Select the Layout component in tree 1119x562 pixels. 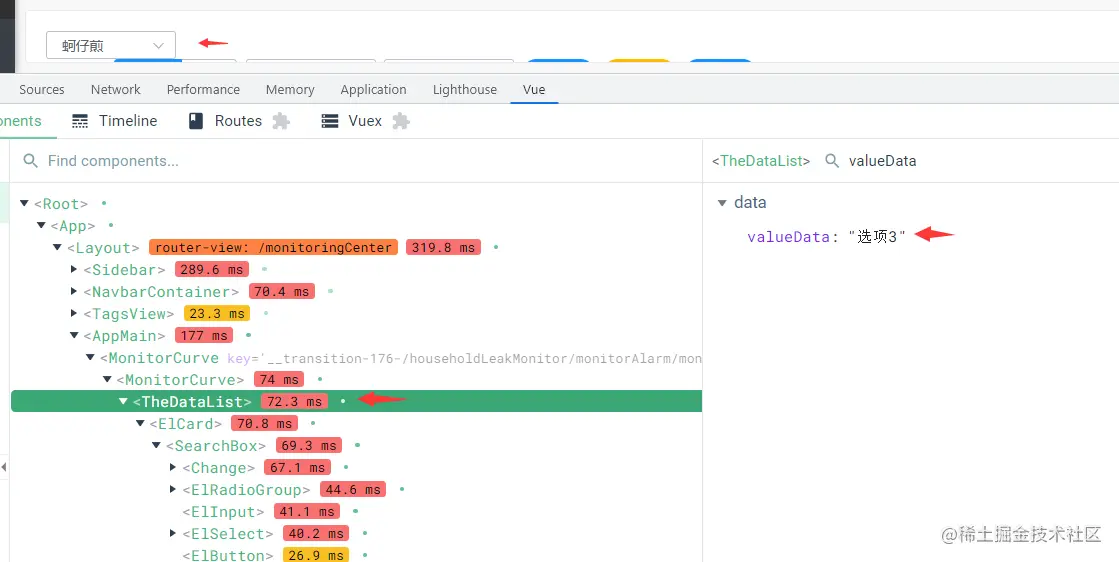(103, 247)
